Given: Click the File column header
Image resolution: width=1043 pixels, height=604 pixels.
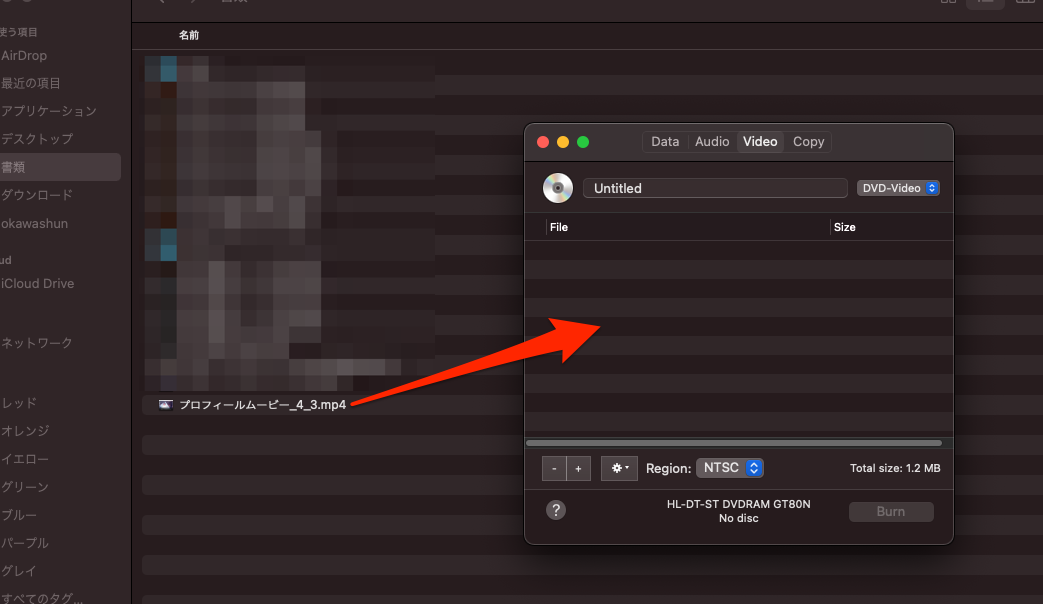Looking at the screenshot, I should tap(559, 227).
